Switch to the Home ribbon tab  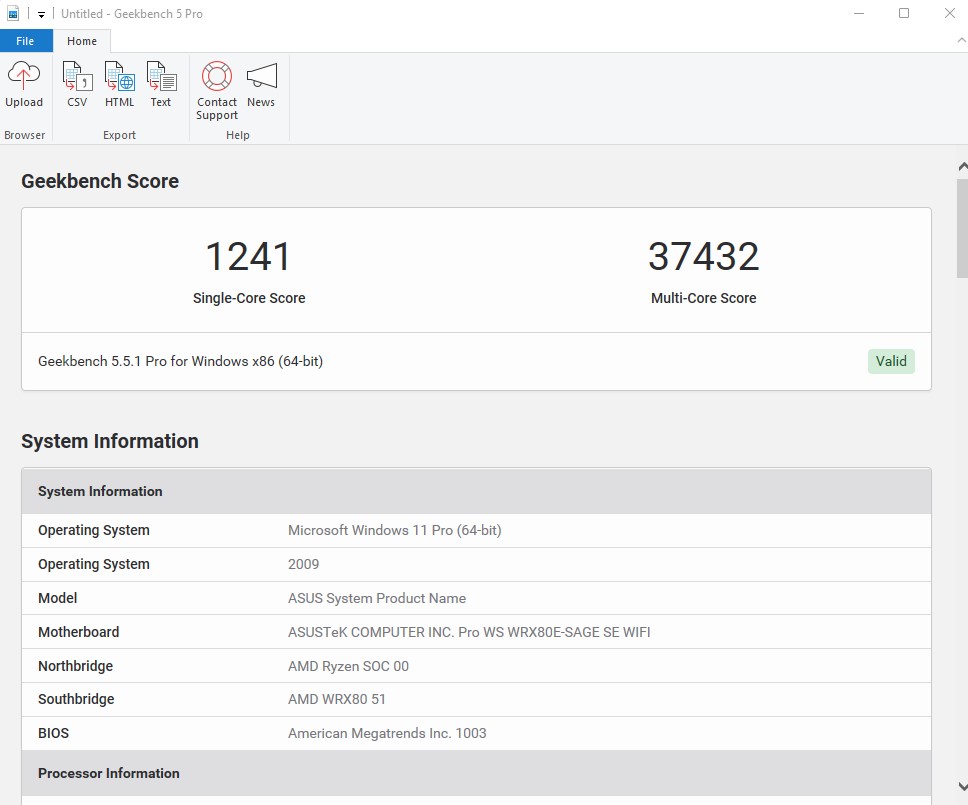click(82, 41)
